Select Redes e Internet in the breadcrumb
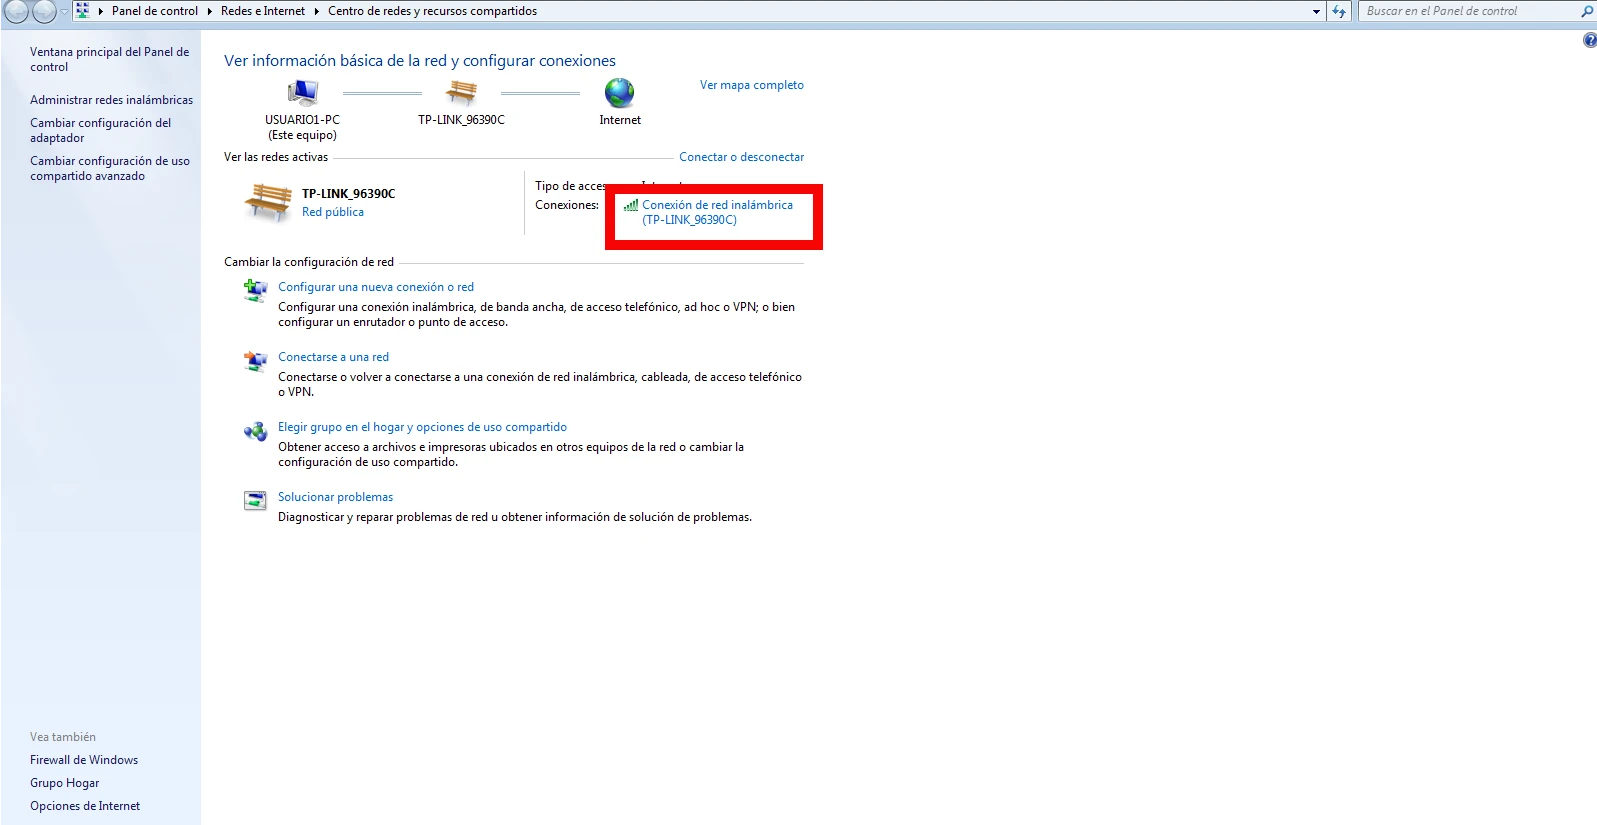Screen dimensions: 1597x825 pos(263,11)
